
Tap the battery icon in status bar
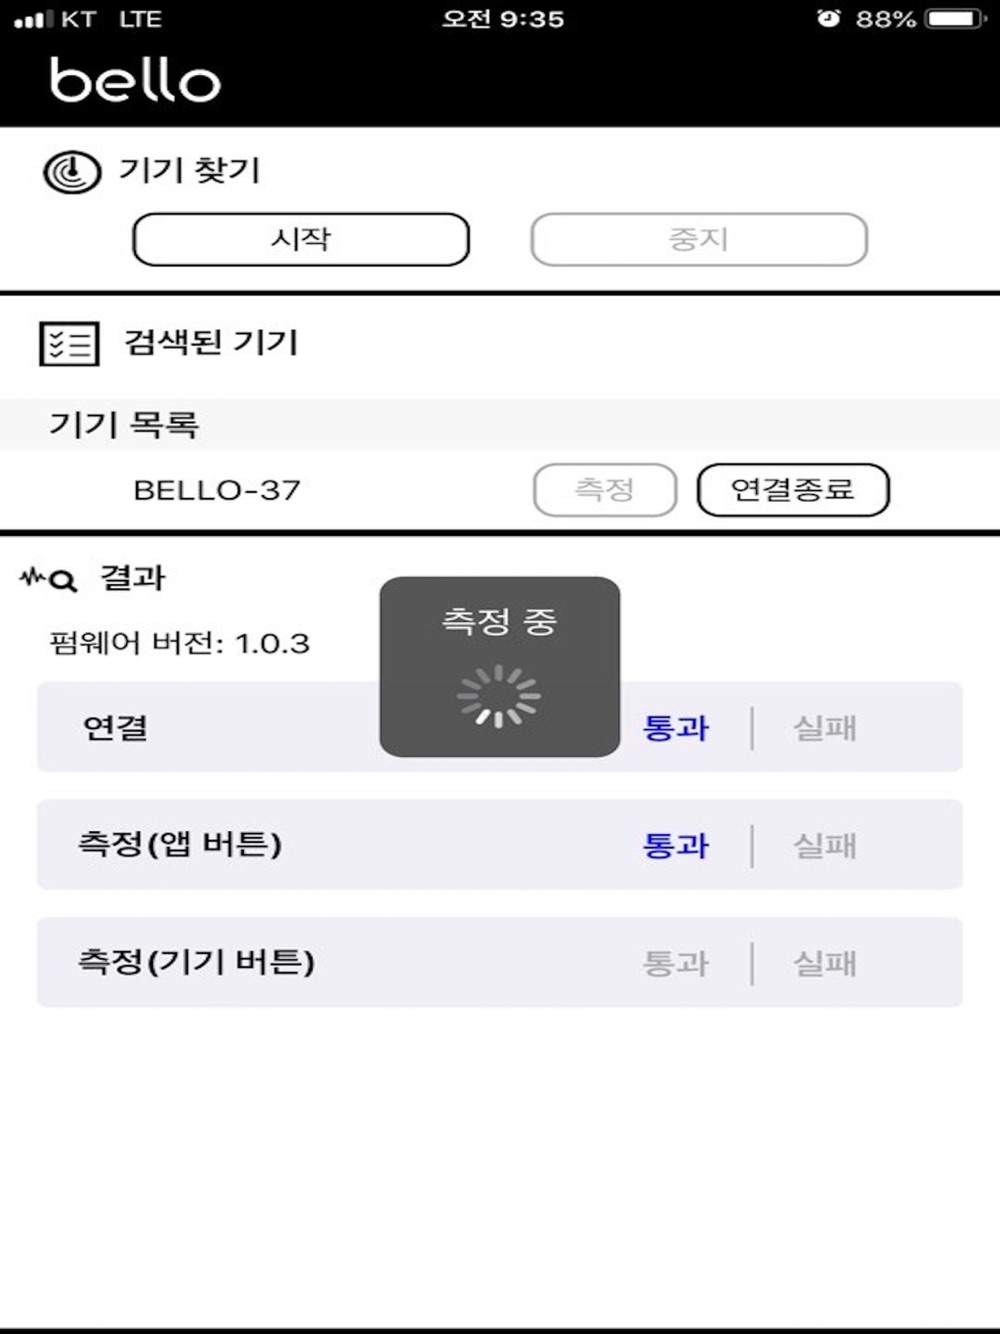click(957, 19)
